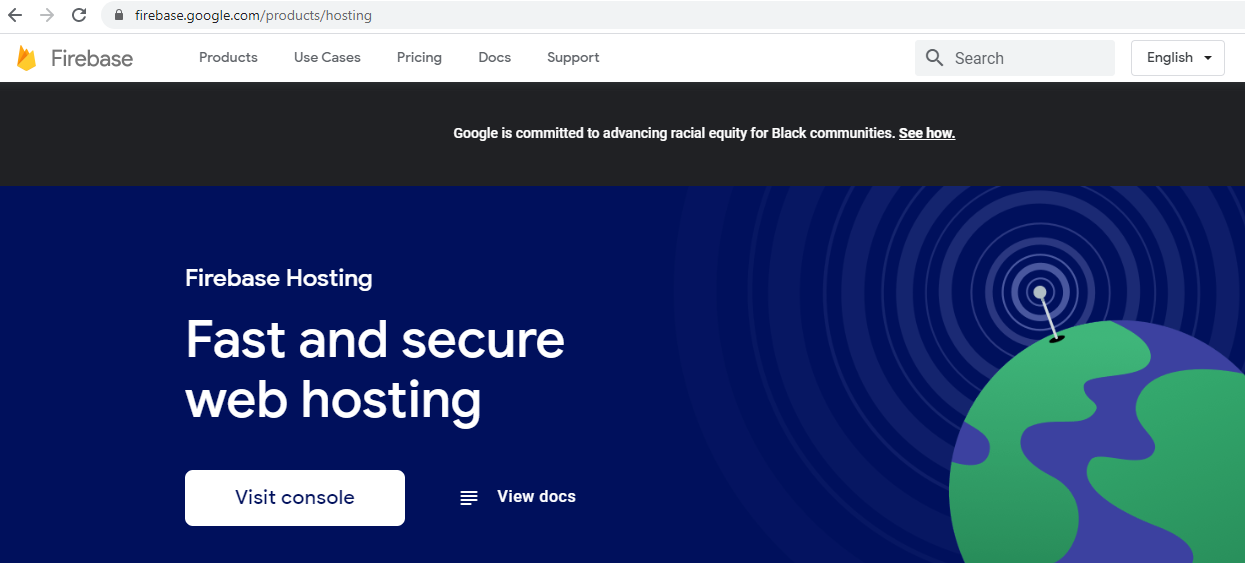The width and height of the screenshot is (1245, 563).
Task: Click the Firebase flame logo
Action: click(26, 58)
